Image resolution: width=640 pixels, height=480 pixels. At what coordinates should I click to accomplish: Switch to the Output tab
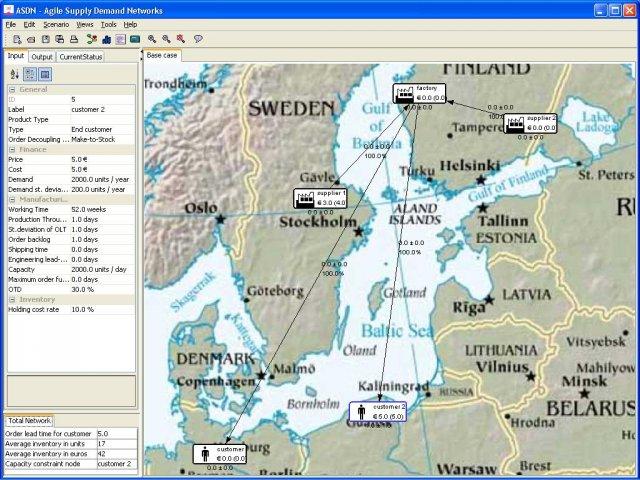point(42,57)
